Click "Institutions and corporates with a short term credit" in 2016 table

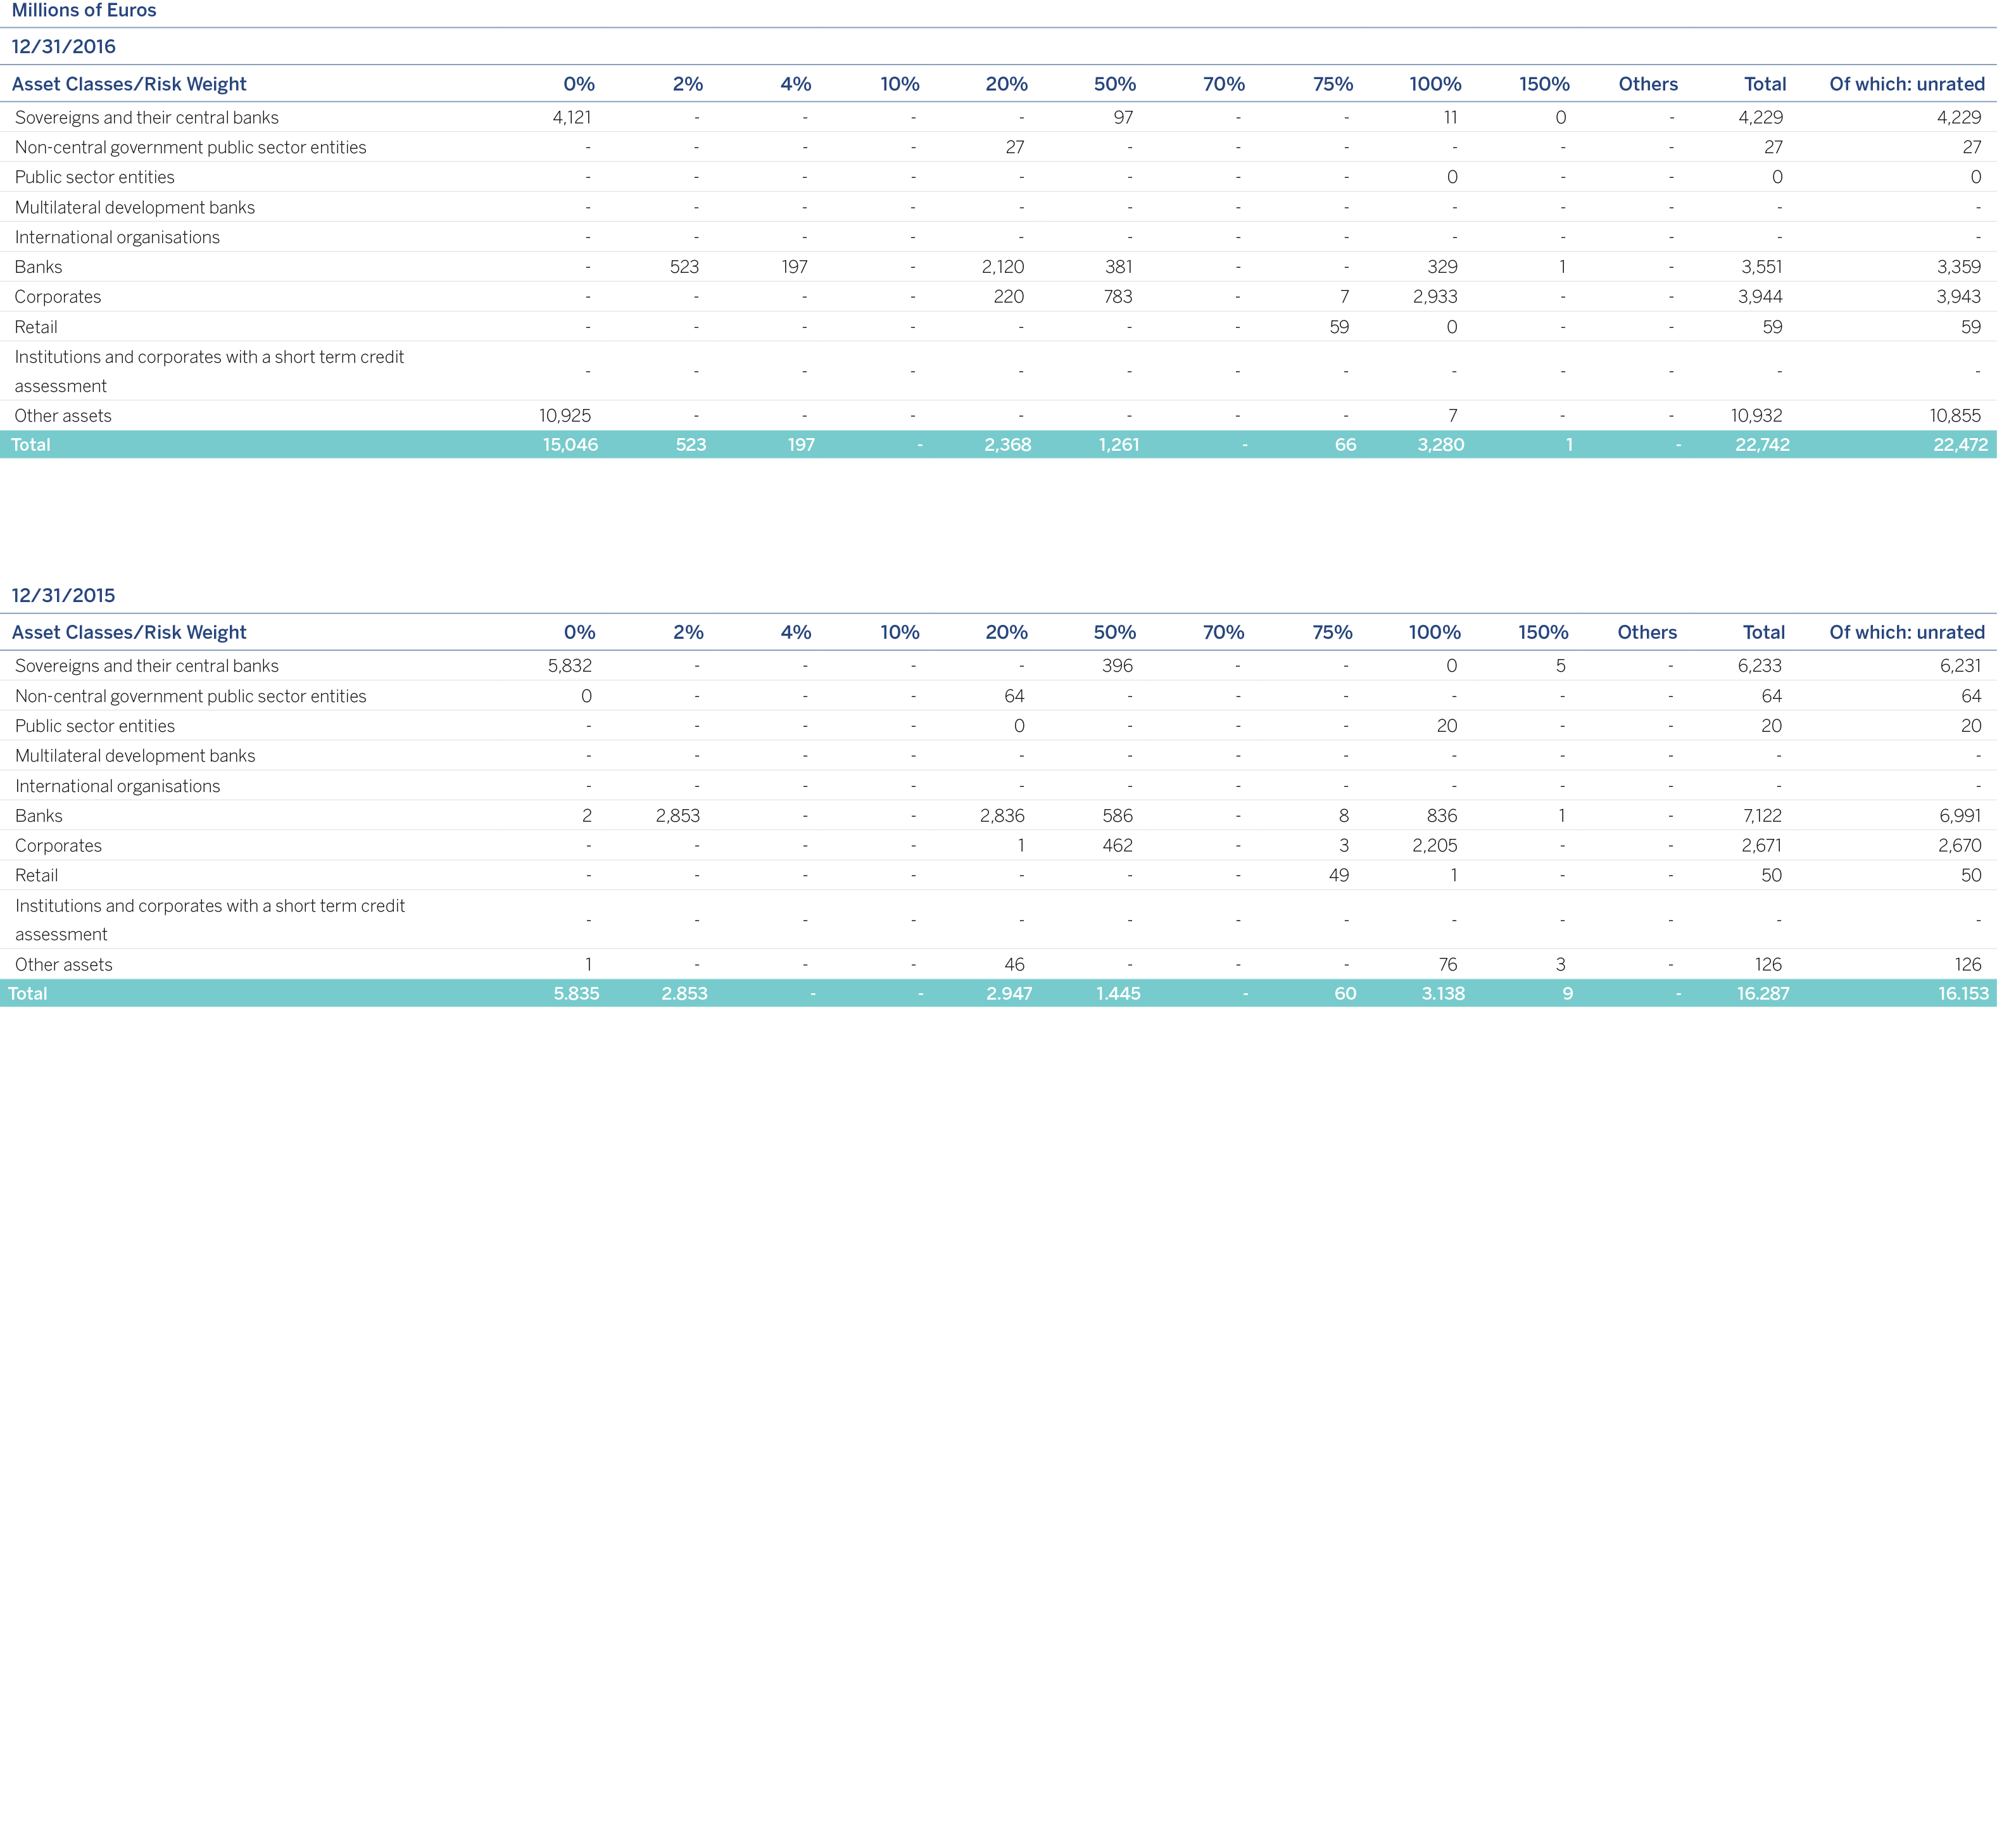209,358
